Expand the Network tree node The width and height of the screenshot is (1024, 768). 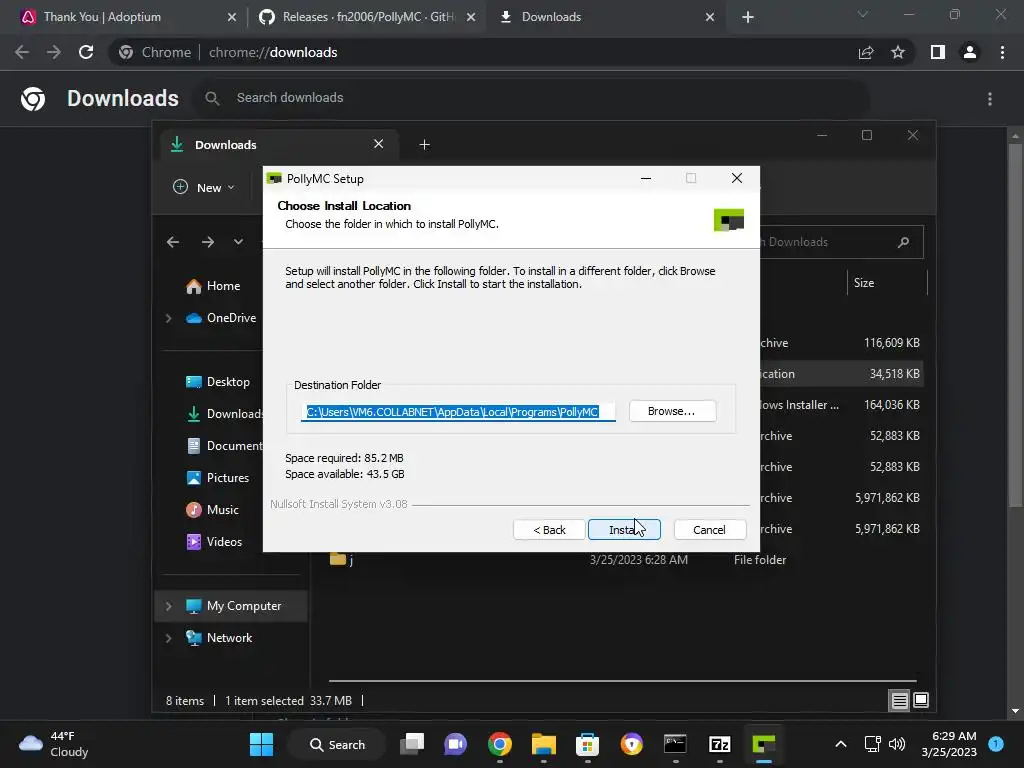coord(168,638)
